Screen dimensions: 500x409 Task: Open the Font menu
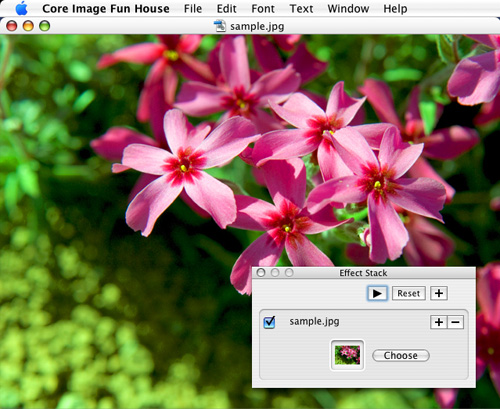click(x=263, y=8)
